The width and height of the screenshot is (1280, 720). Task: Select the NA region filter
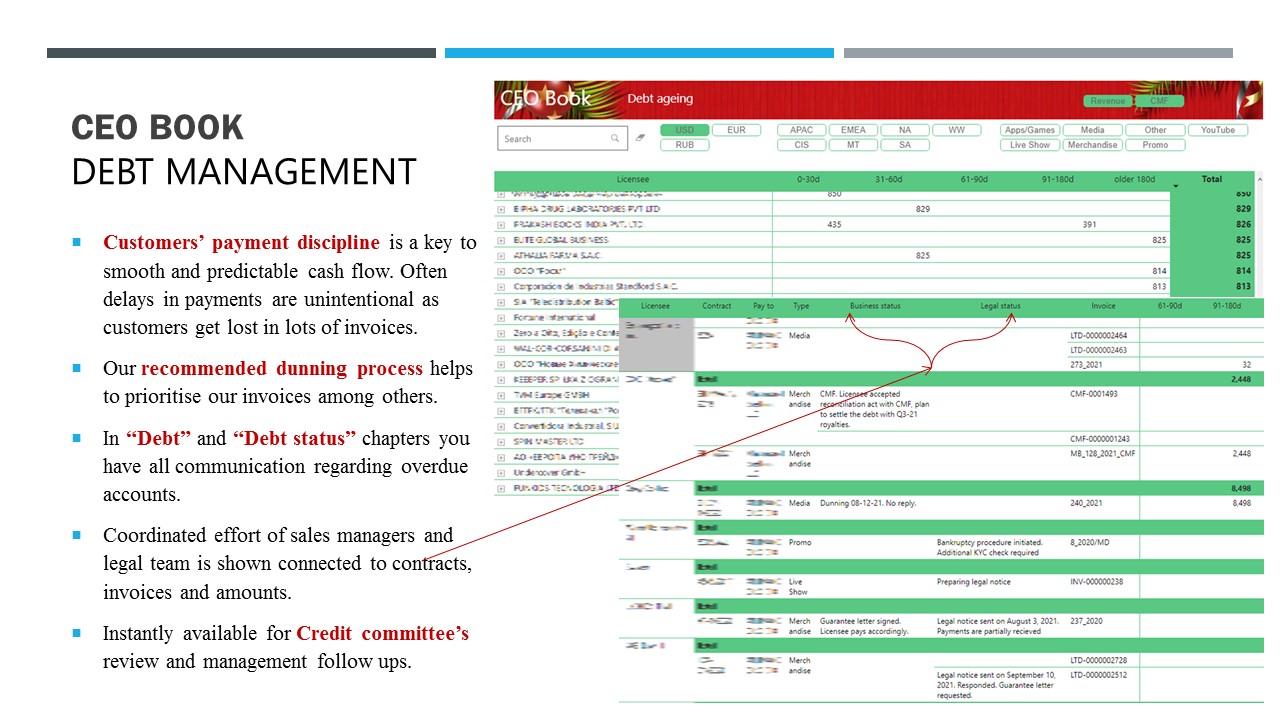pyautogui.click(x=905, y=130)
